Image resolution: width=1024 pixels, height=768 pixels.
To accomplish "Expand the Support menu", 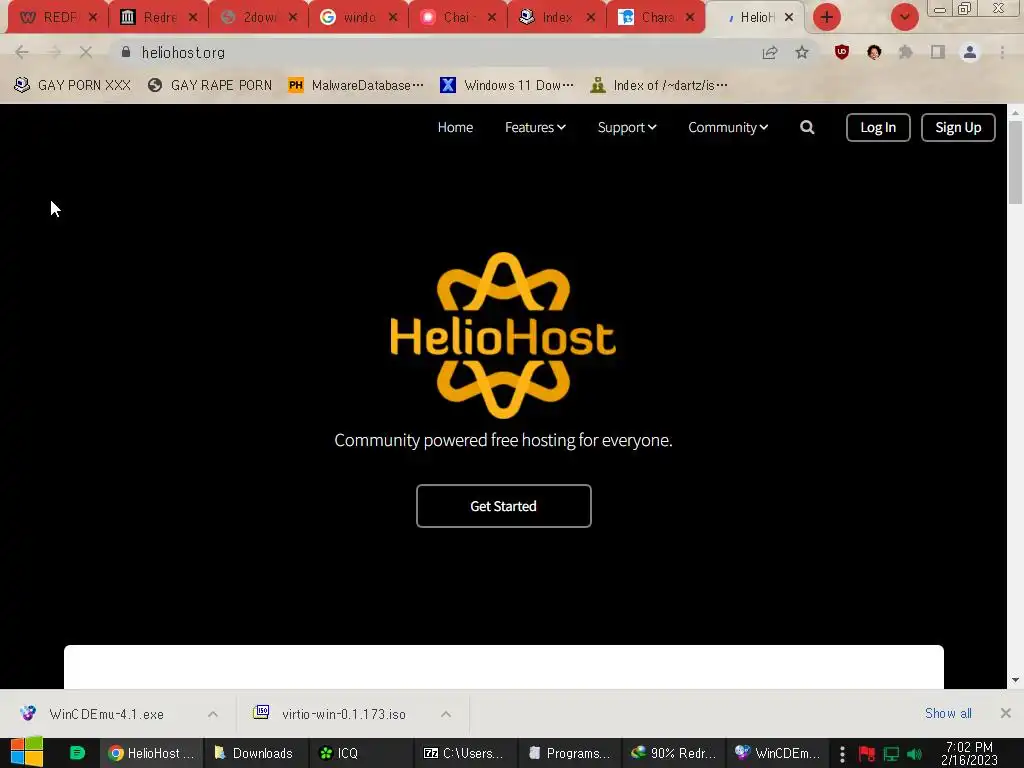I will (627, 127).
